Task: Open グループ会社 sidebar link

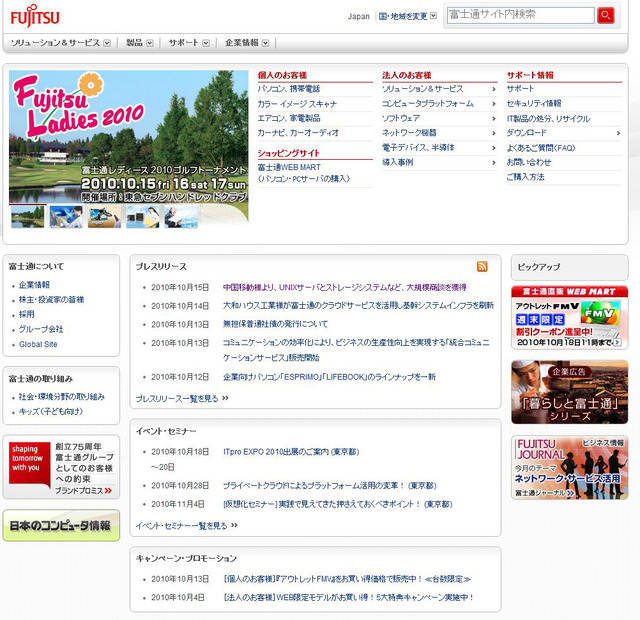Action: pos(41,329)
